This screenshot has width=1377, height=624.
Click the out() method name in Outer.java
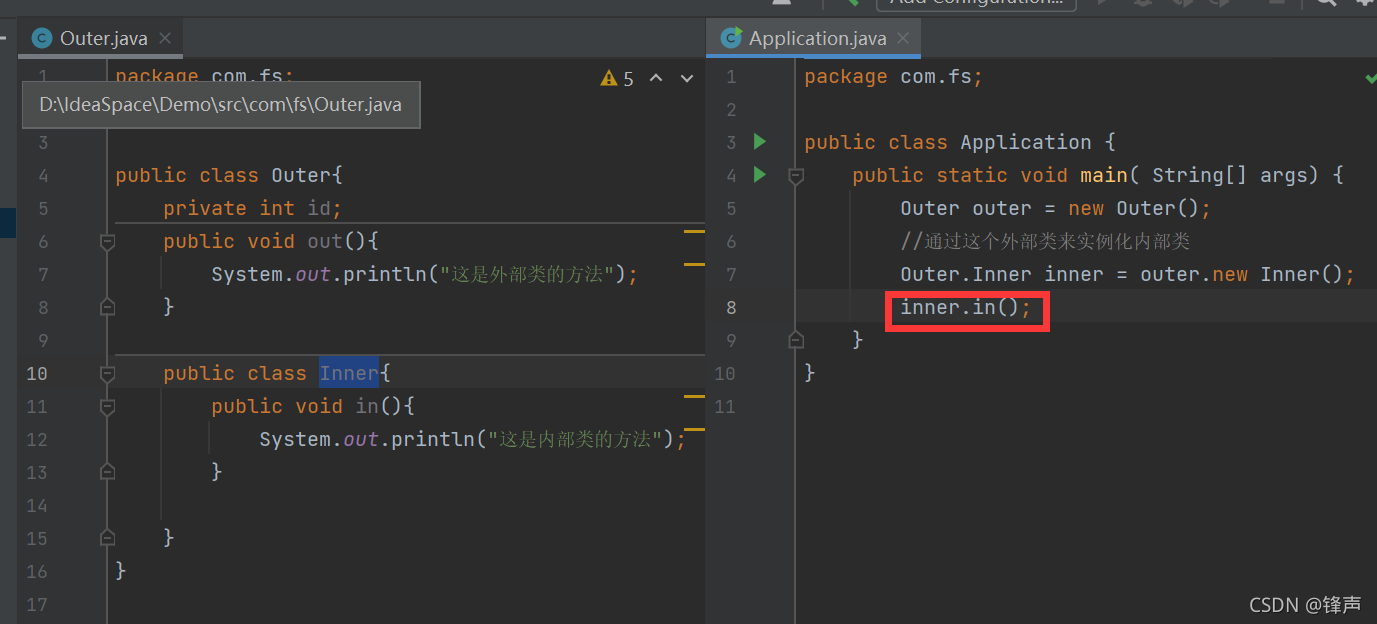coord(325,241)
